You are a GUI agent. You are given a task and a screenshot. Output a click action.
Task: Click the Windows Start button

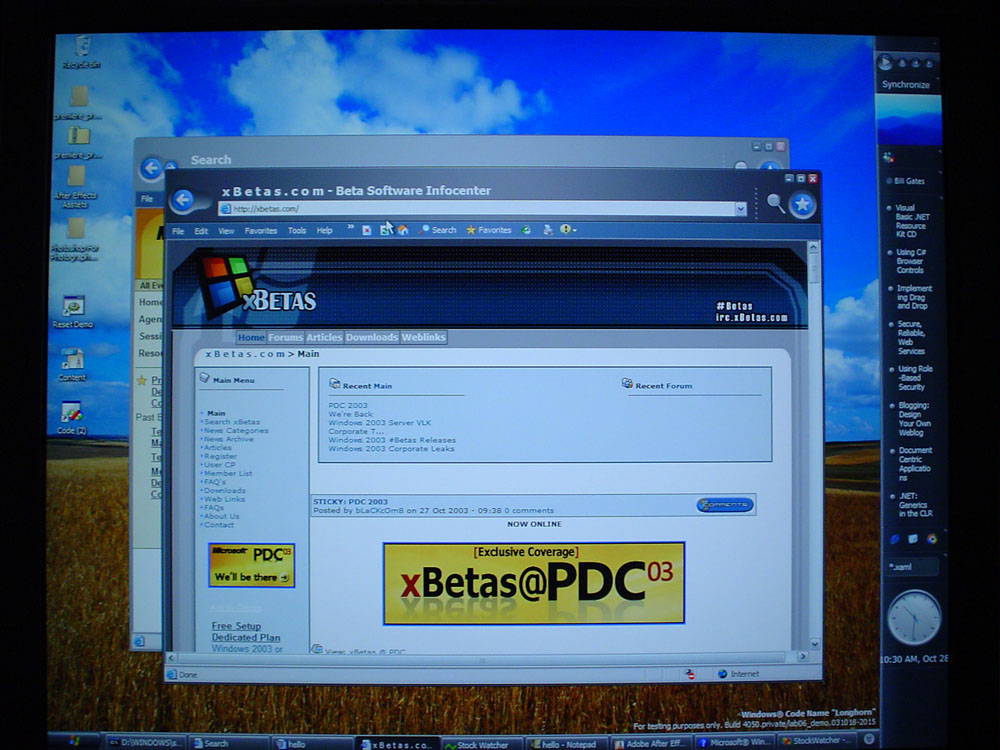(x=74, y=741)
